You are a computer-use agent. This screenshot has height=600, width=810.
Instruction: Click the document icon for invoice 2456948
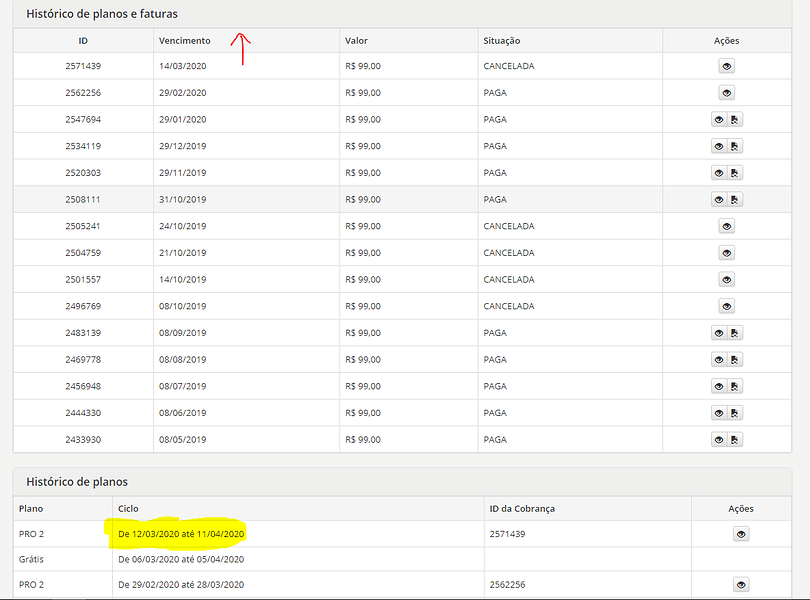tap(735, 386)
